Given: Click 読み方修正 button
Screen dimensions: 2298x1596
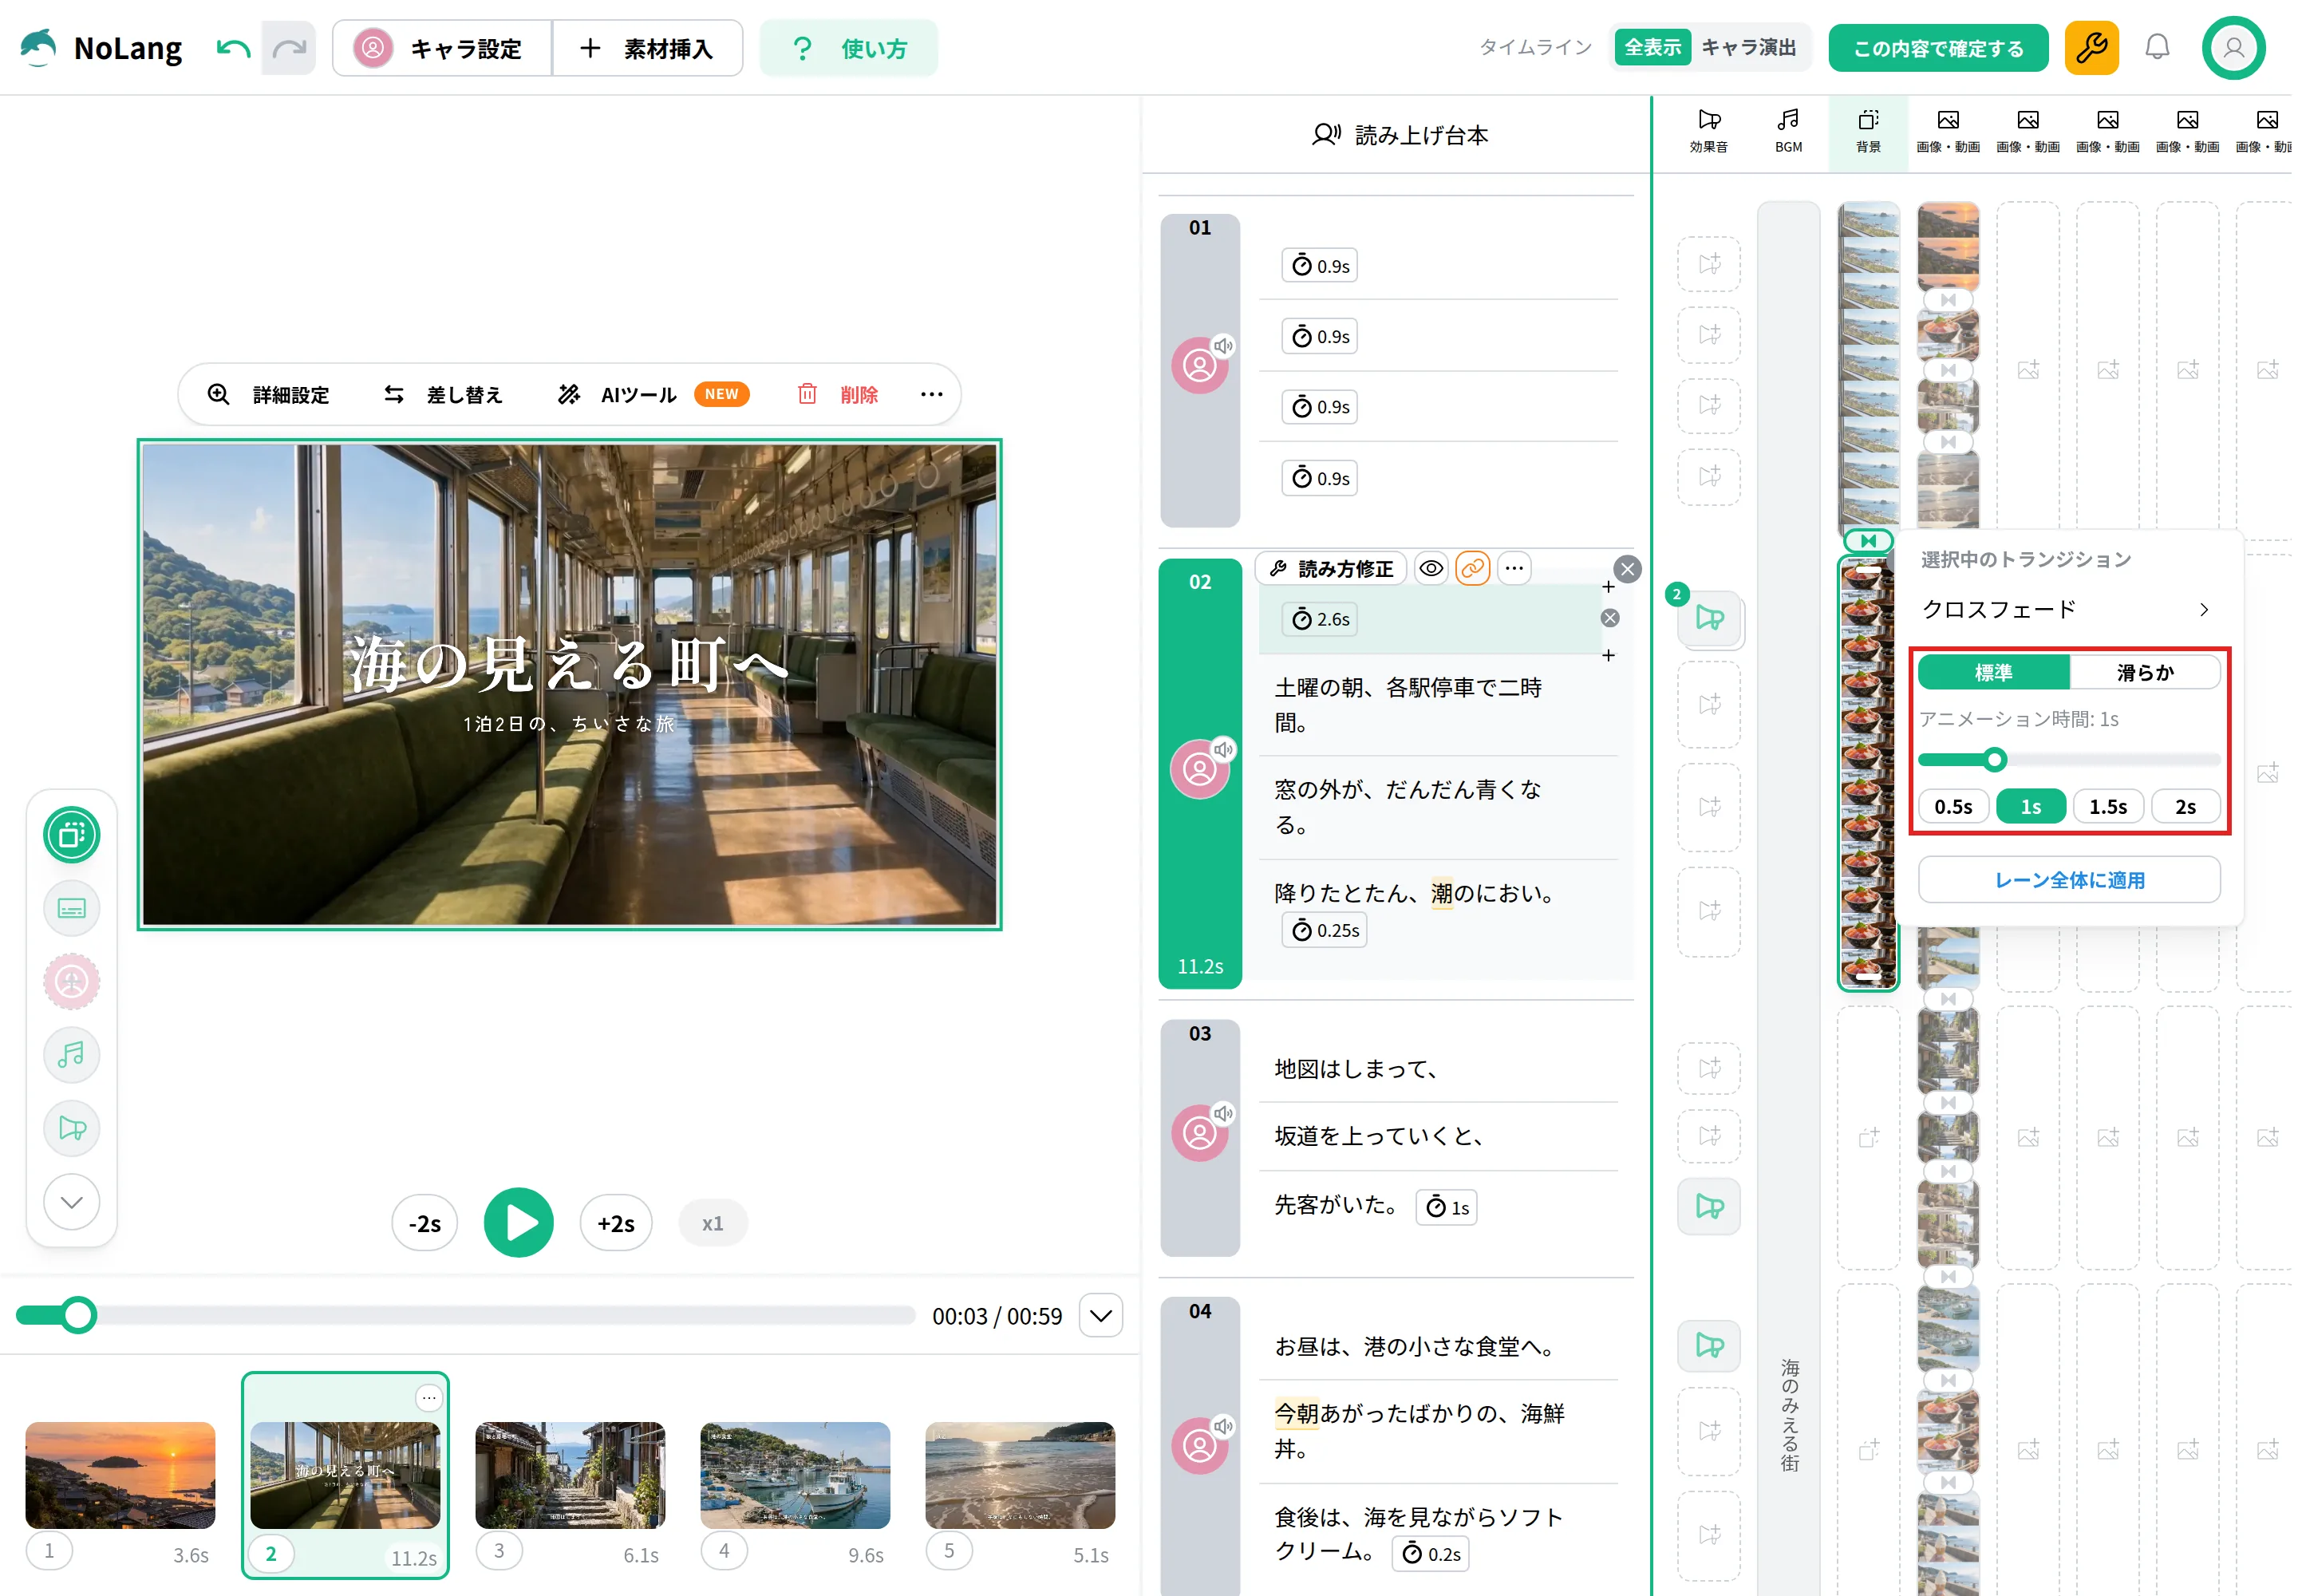Looking at the screenshot, I should 1330,568.
